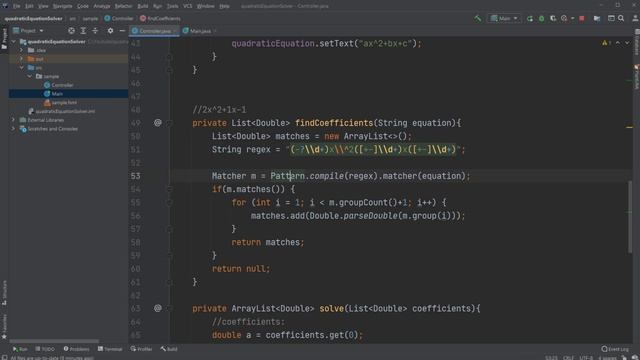This screenshot has width=640, height=360.
Task: Hide the Project panel with the minus icon
Action: (x=122, y=31)
